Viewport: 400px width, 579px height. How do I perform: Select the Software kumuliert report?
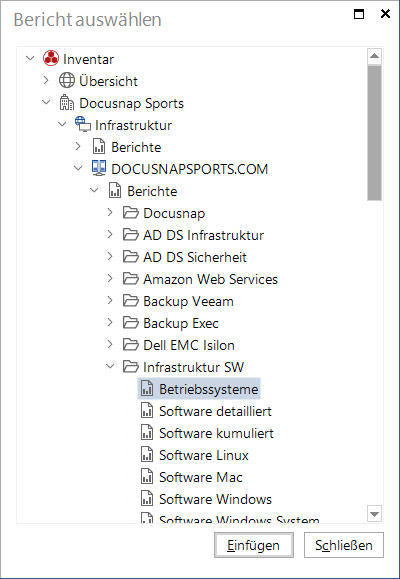[216, 433]
